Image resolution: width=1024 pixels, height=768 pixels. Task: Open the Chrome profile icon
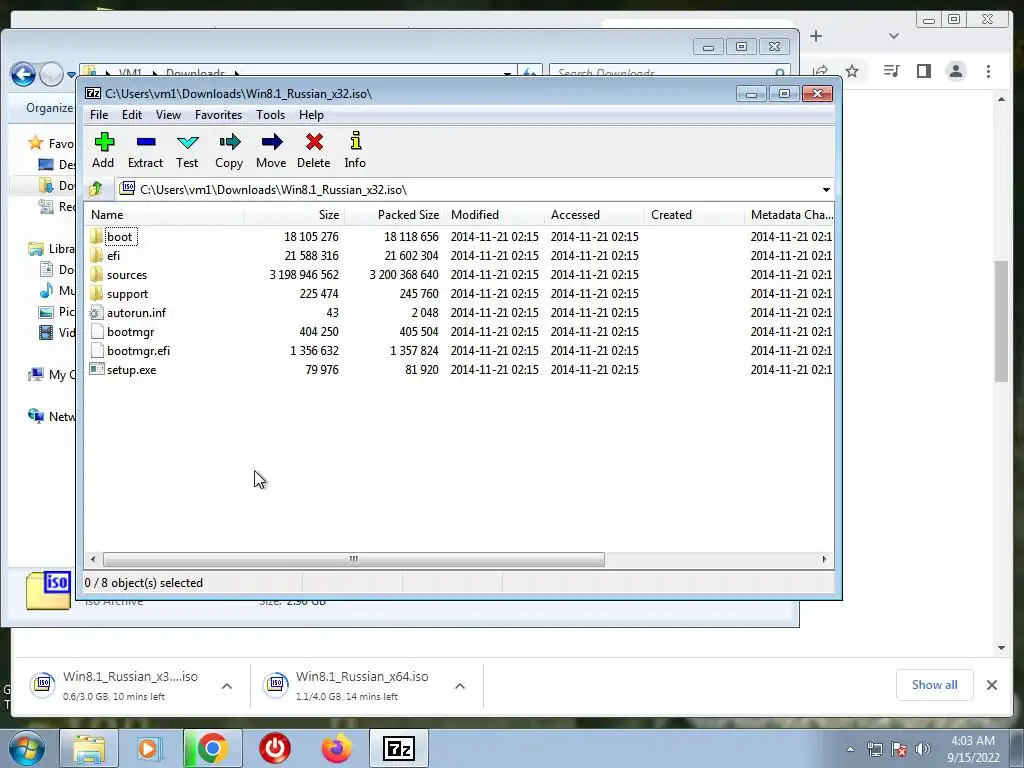(956, 71)
